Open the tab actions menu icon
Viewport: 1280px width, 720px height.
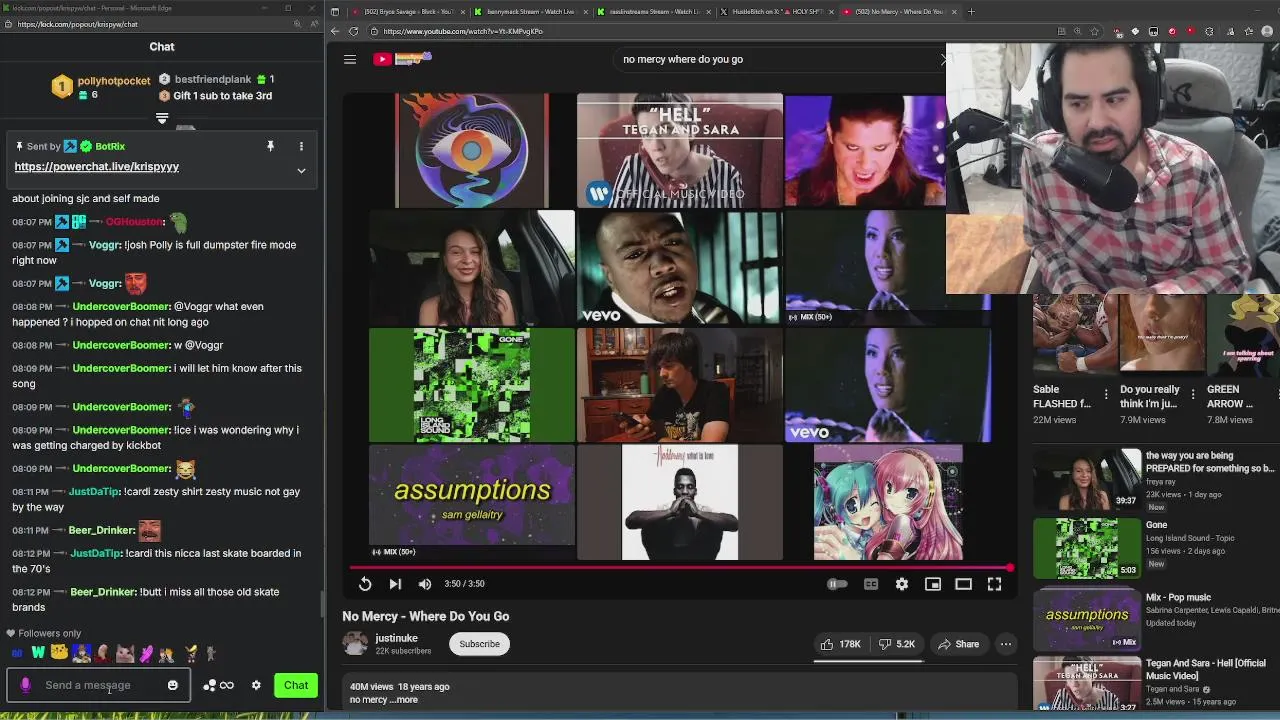335,12
